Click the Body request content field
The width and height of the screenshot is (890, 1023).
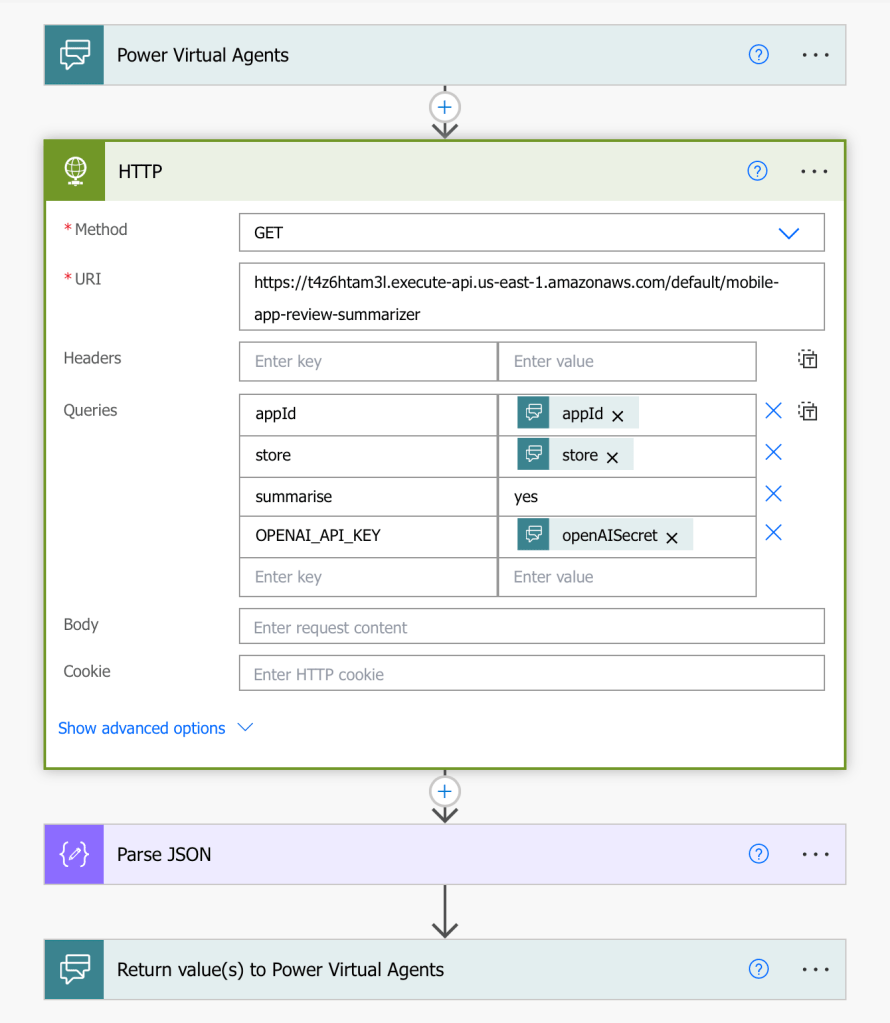531,627
